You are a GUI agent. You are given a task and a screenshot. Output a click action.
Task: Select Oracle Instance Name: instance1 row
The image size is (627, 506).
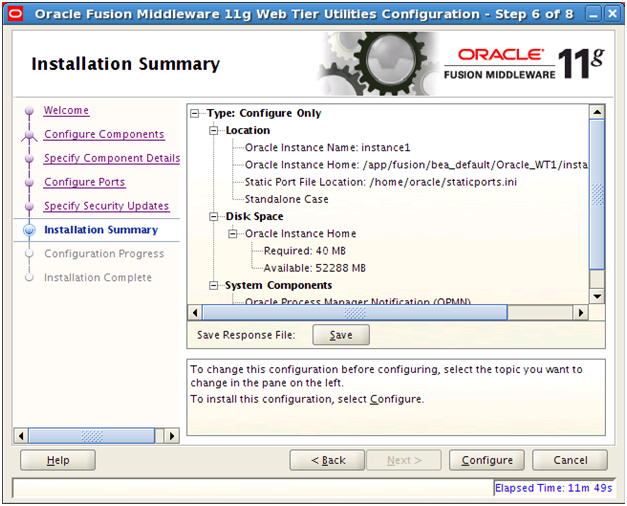point(327,148)
